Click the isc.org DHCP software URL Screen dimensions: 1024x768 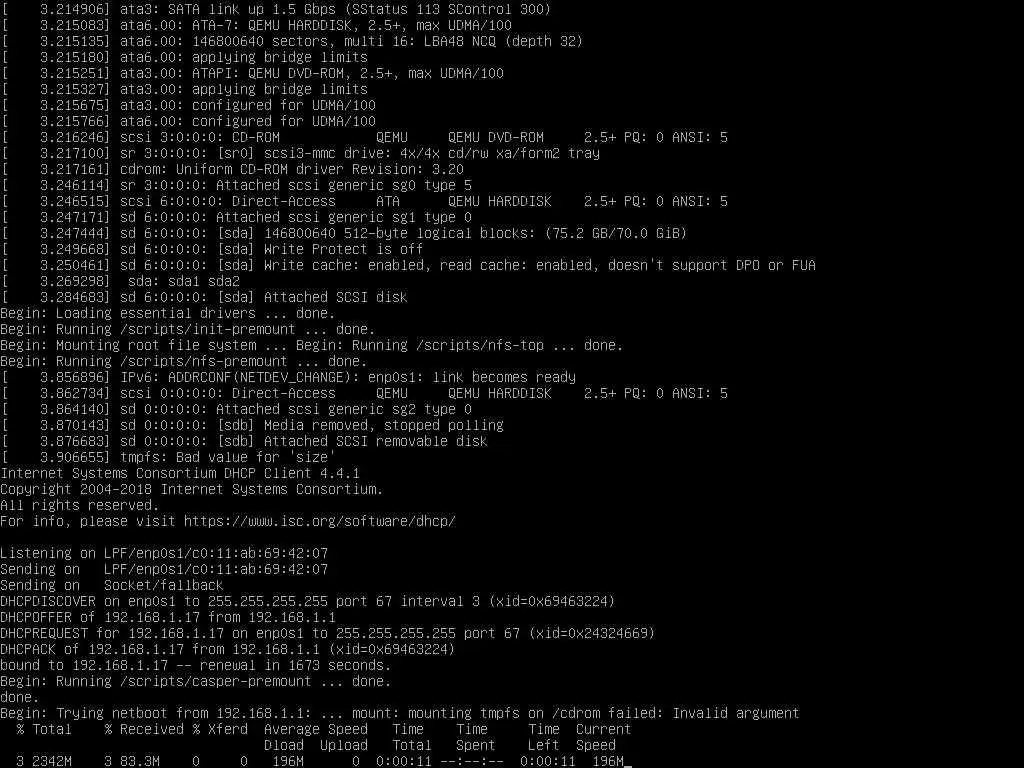(319, 521)
